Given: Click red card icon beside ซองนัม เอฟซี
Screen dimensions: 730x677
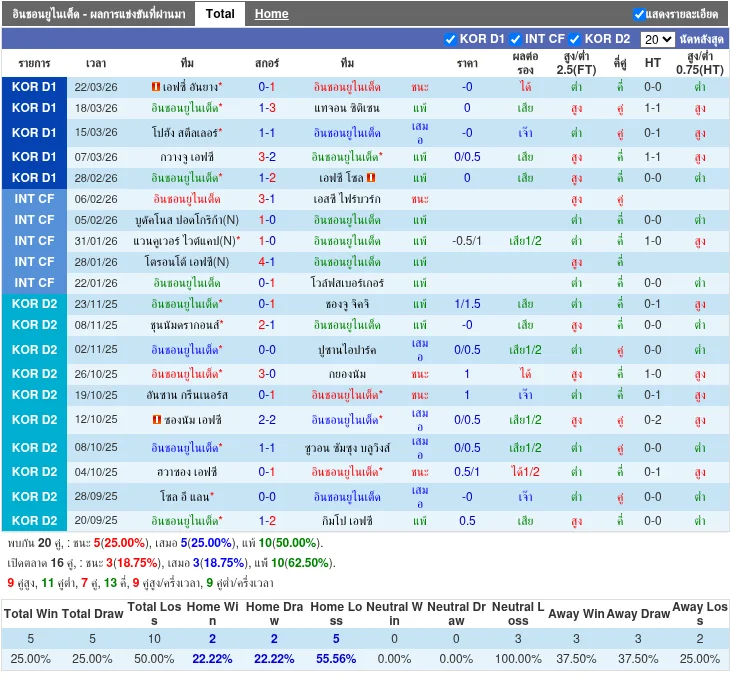Looking at the screenshot, I should (157, 420).
